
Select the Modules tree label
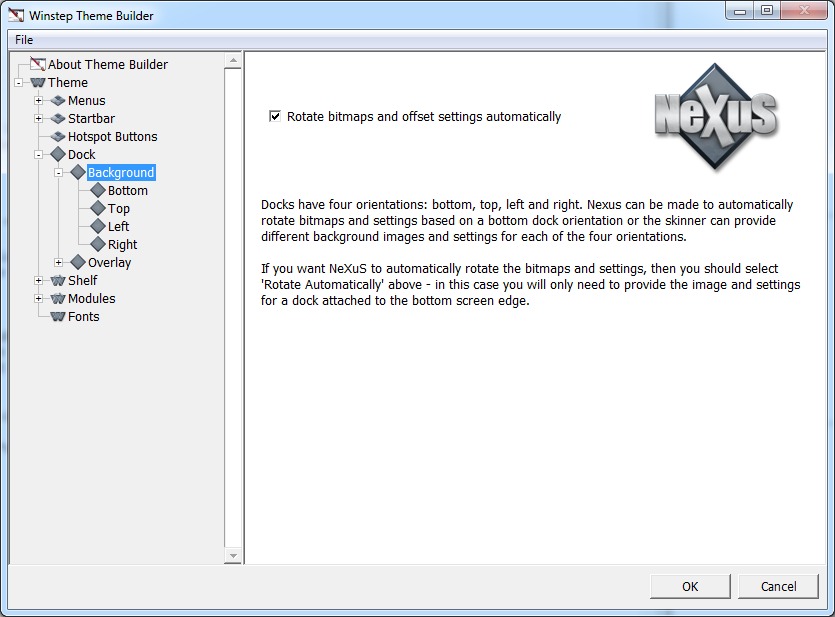92,299
